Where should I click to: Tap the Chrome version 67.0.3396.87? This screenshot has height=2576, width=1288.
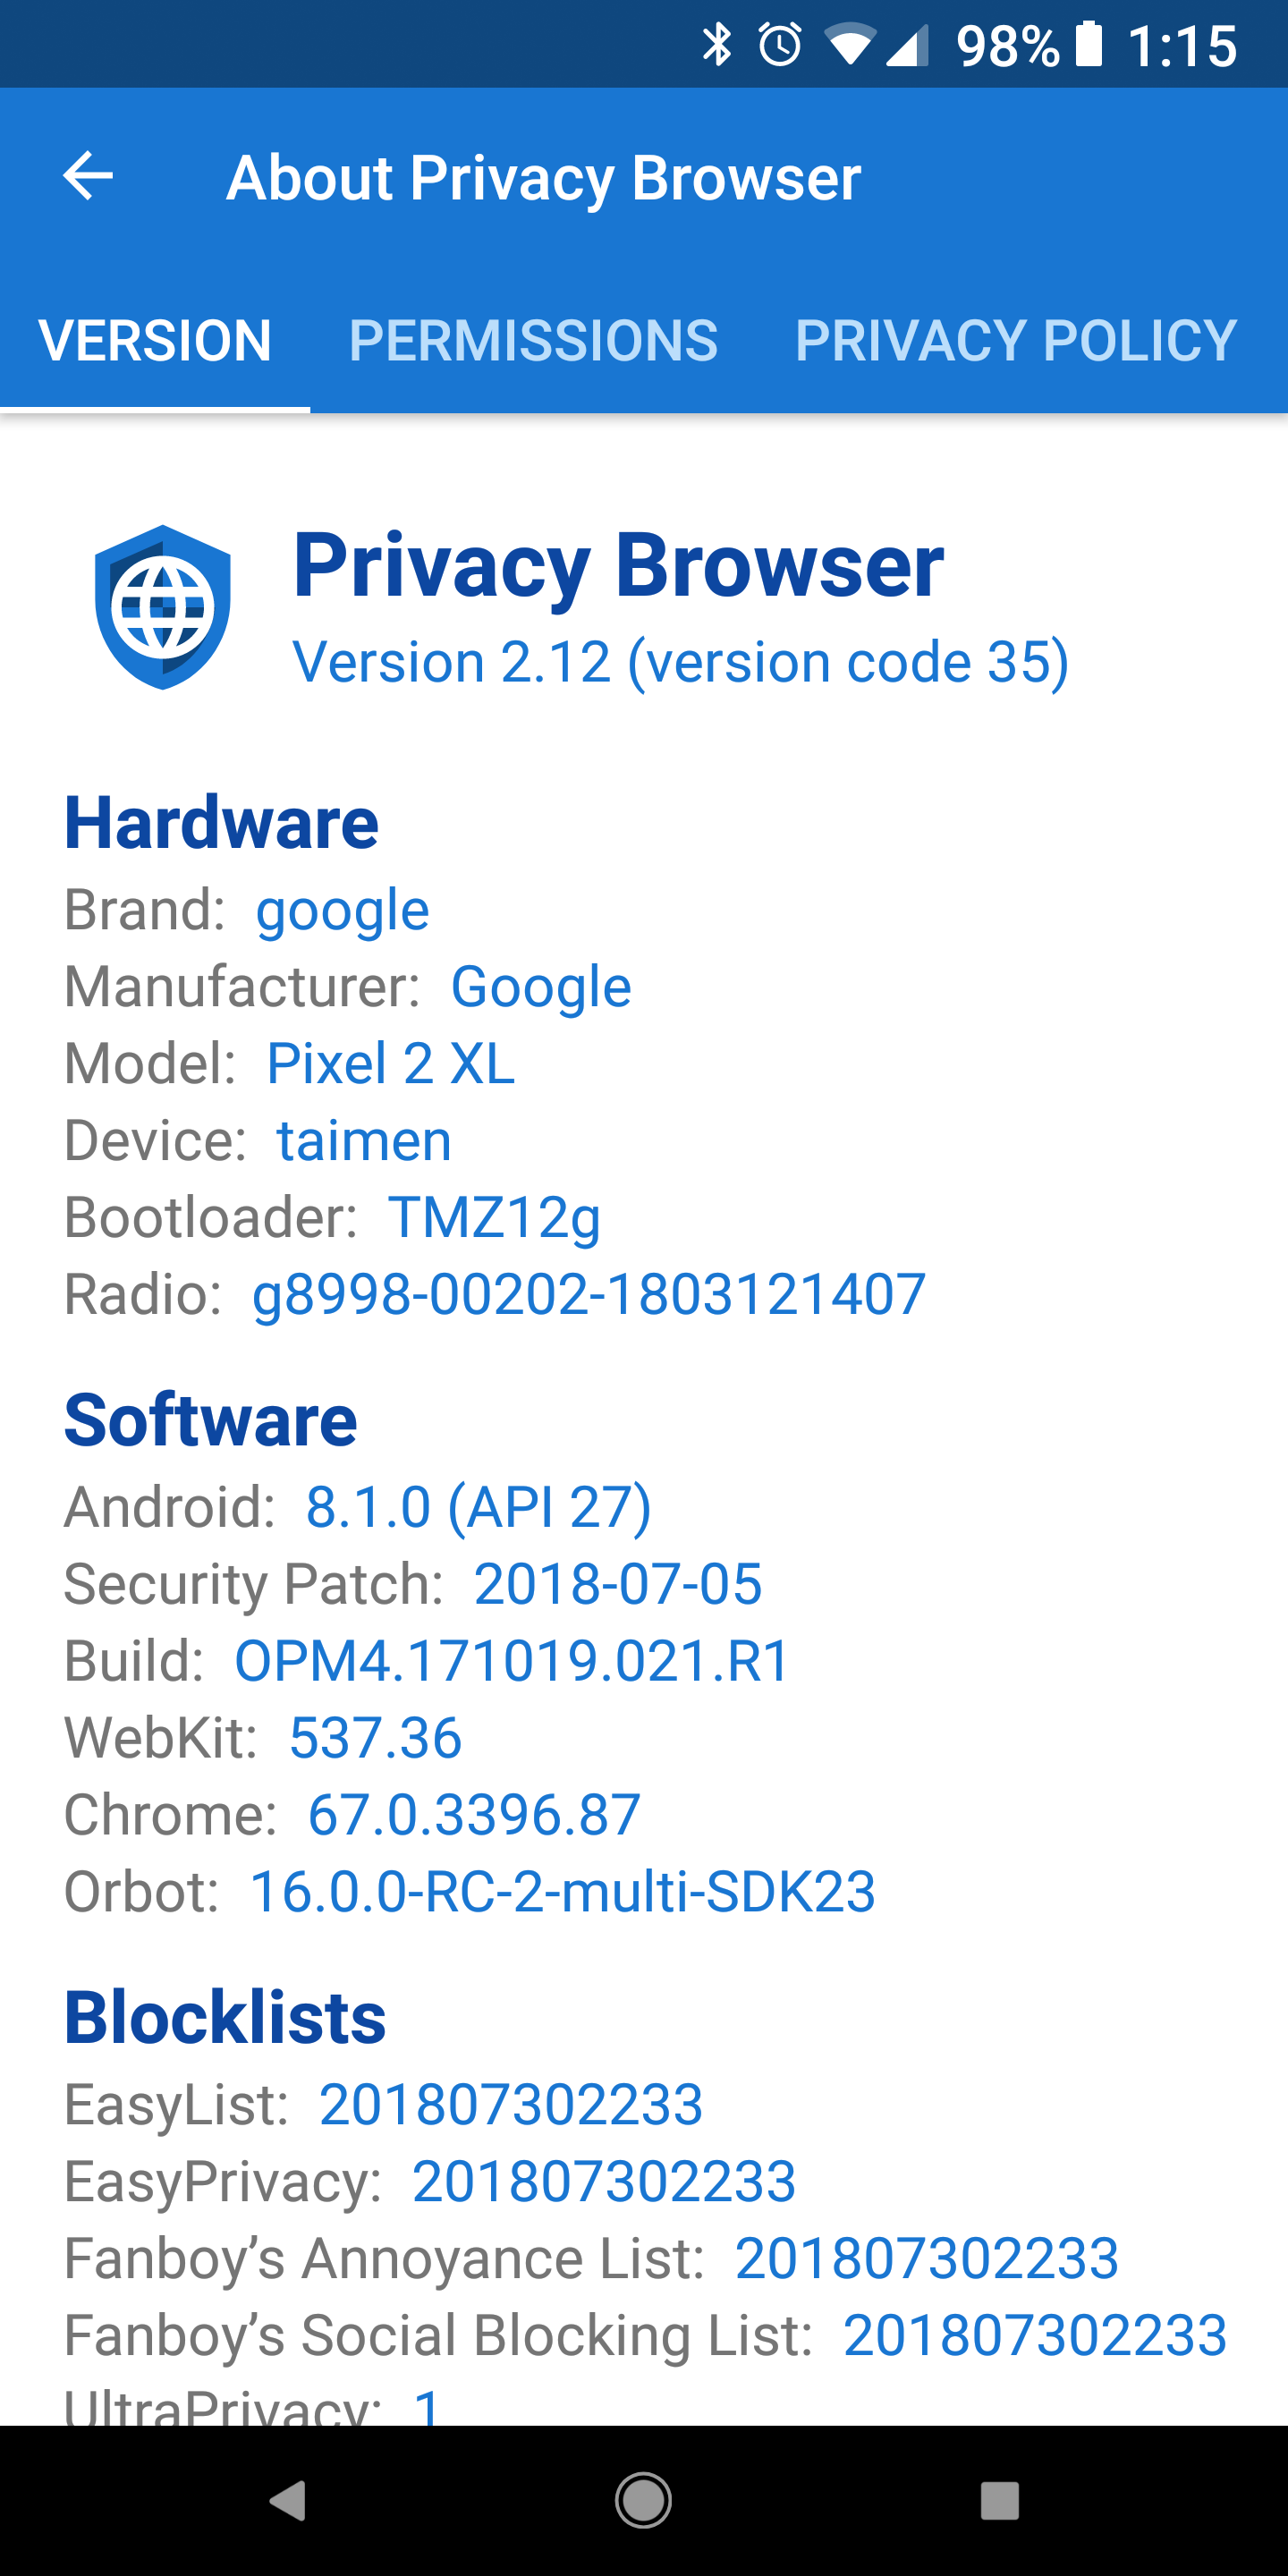click(x=474, y=1814)
